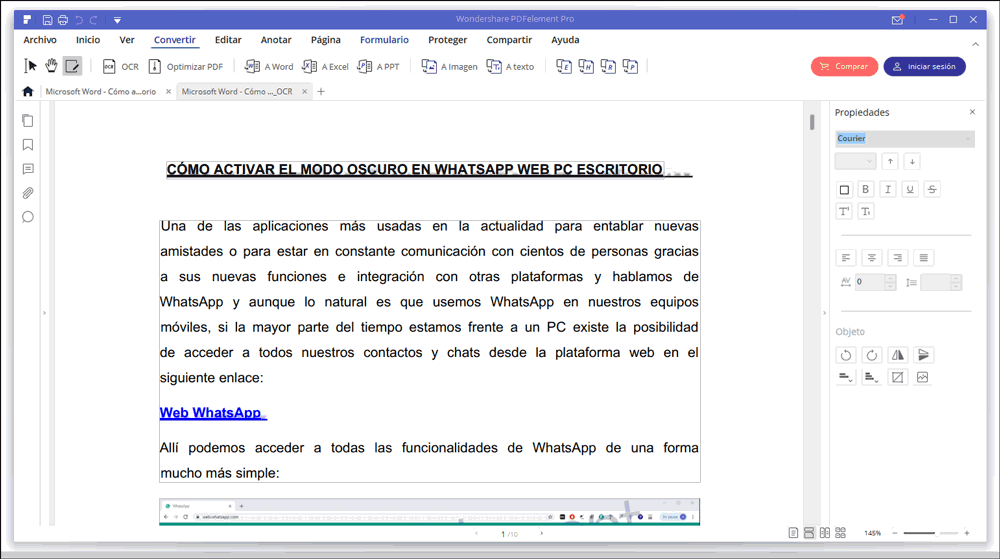This screenshot has width=1000, height=559.
Task: Open the font color box
Action: pyautogui.click(x=844, y=189)
